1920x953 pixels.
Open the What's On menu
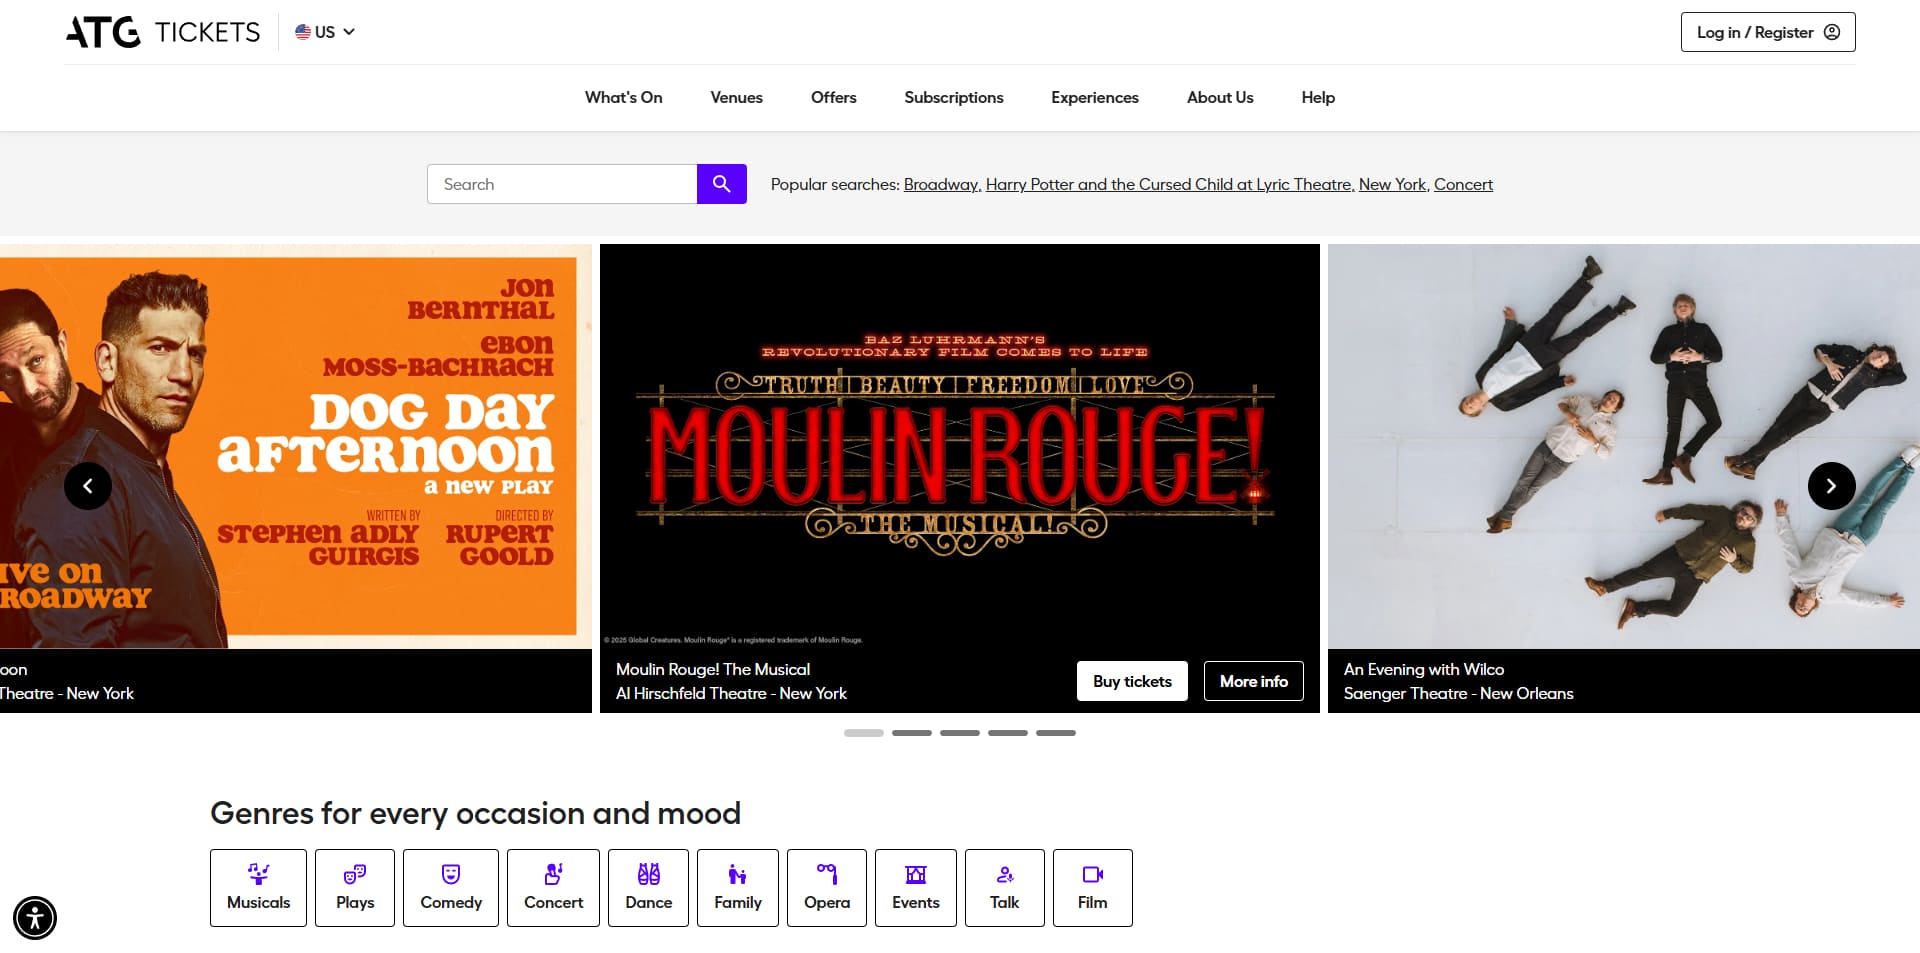(x=623, y=97)
